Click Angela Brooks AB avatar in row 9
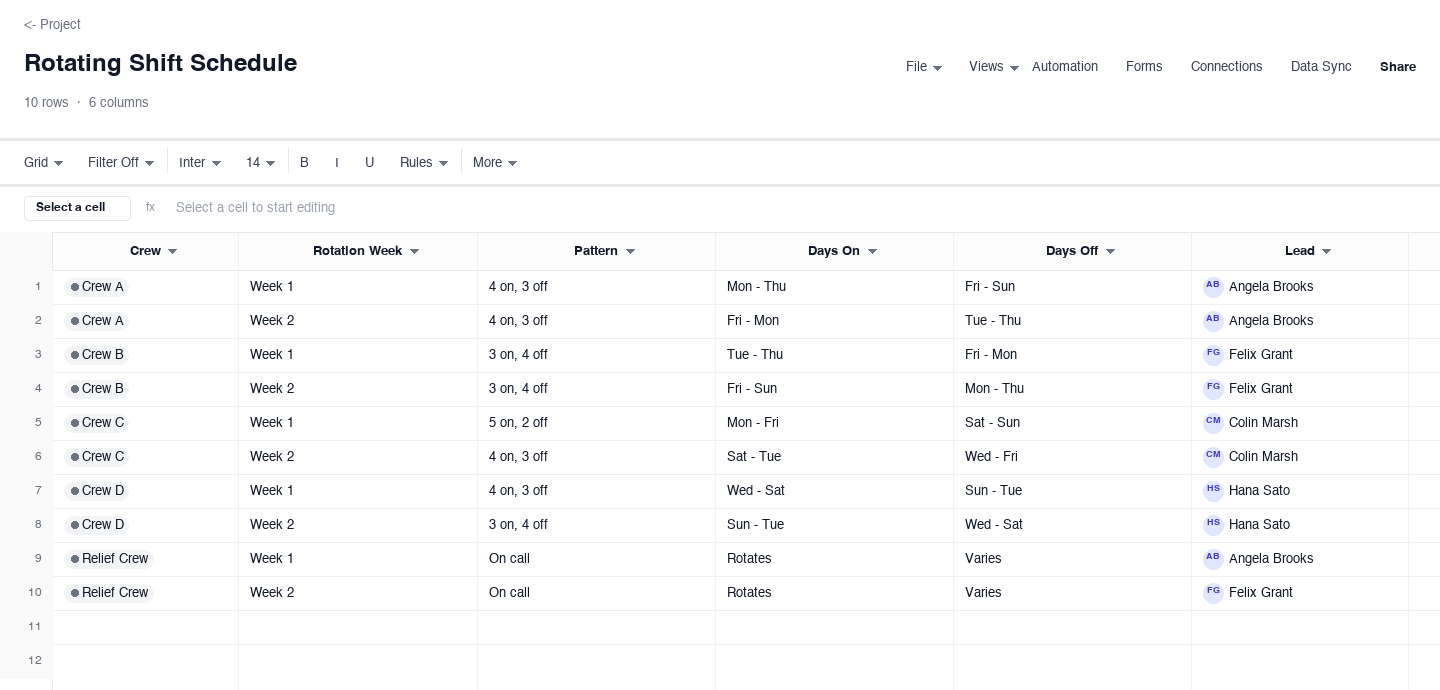Viewport: 1440px width, 690px height. coord(1213,559)
